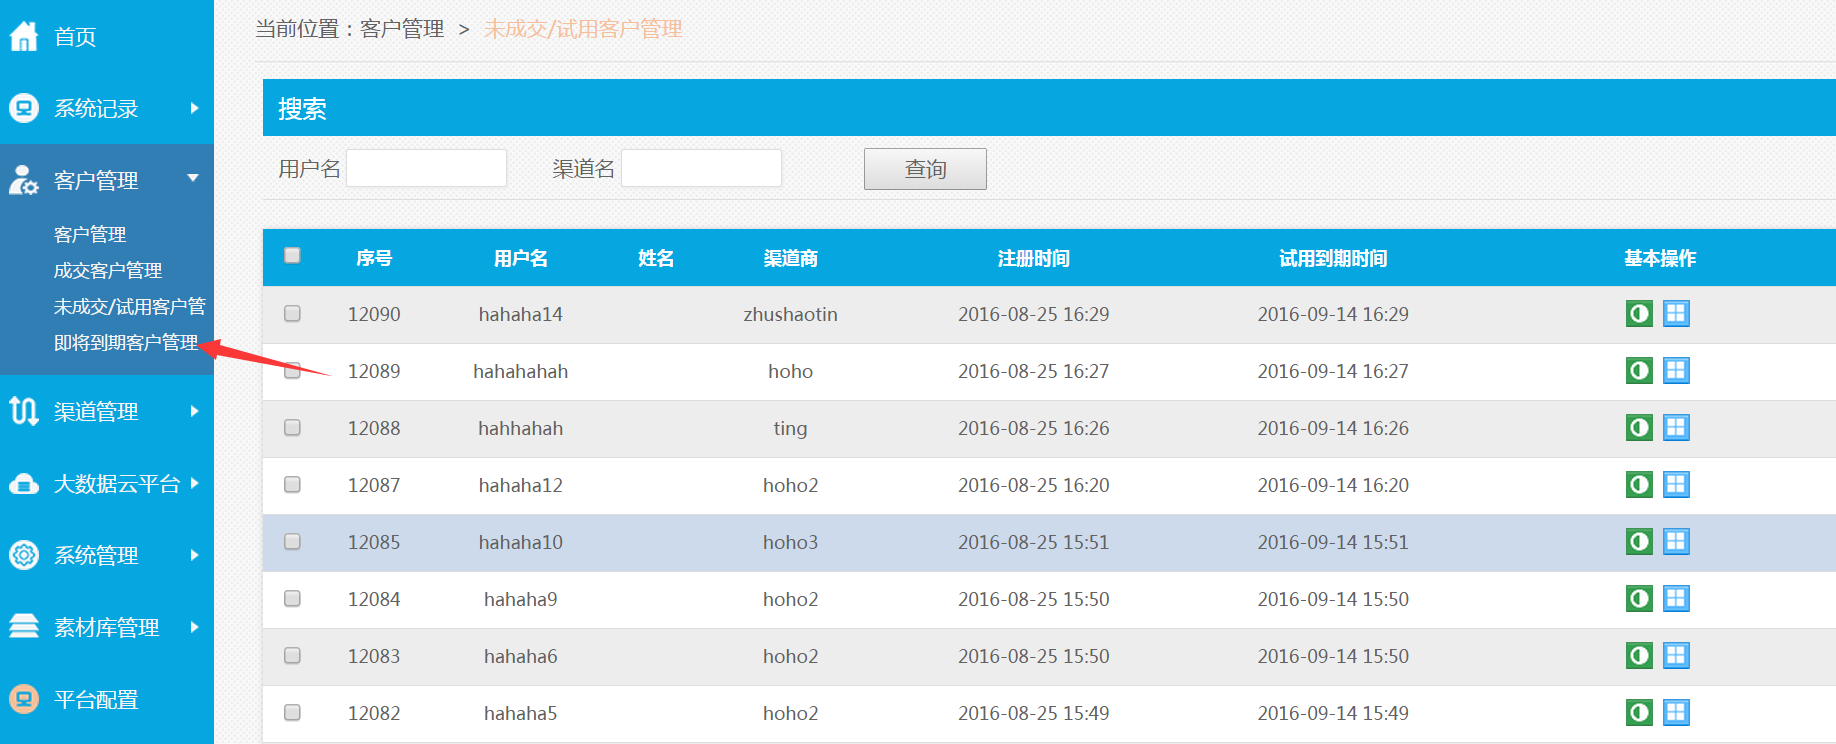The image size is (1836, 744).
Task: Click blue grid icon in row 12089
Action: click(x=1676, y=371)
